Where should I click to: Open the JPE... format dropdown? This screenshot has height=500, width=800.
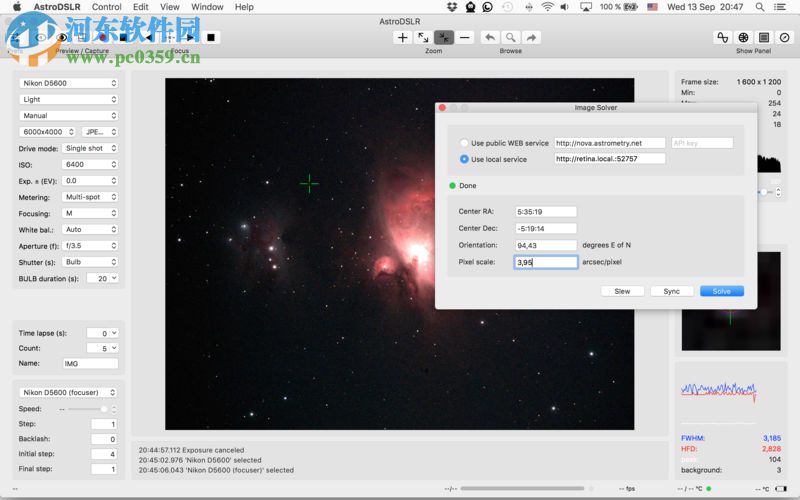coord(99,132)
